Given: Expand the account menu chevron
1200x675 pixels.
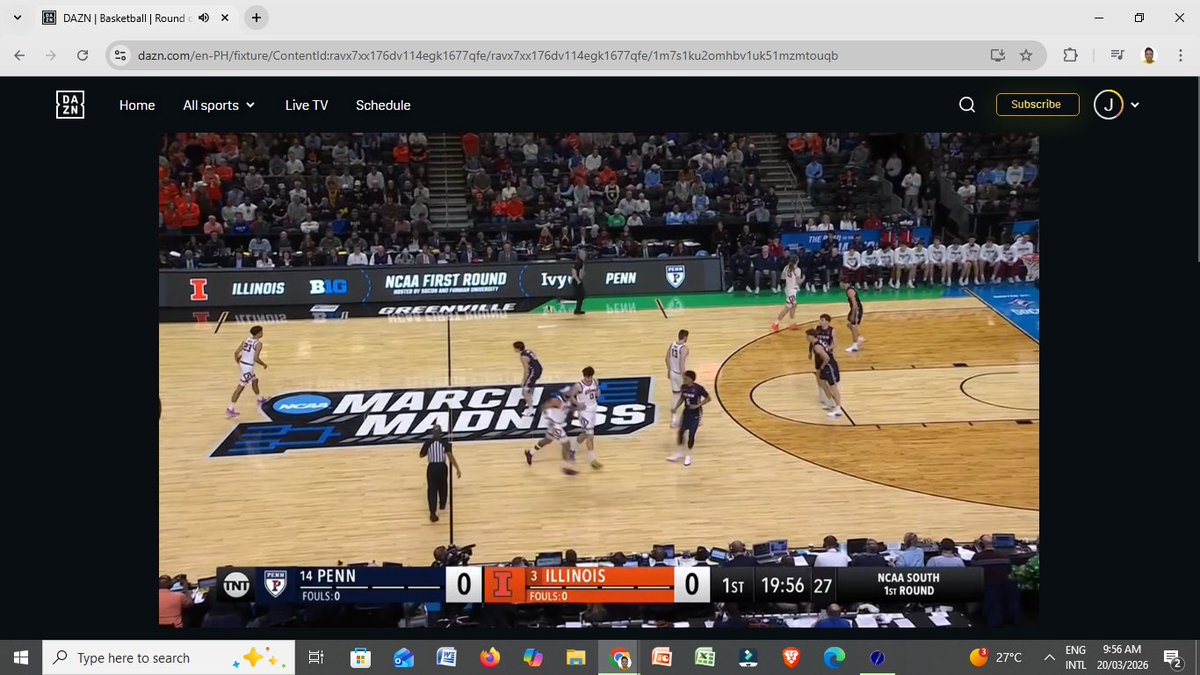Looking at the screenshot, I should 1135,105.
